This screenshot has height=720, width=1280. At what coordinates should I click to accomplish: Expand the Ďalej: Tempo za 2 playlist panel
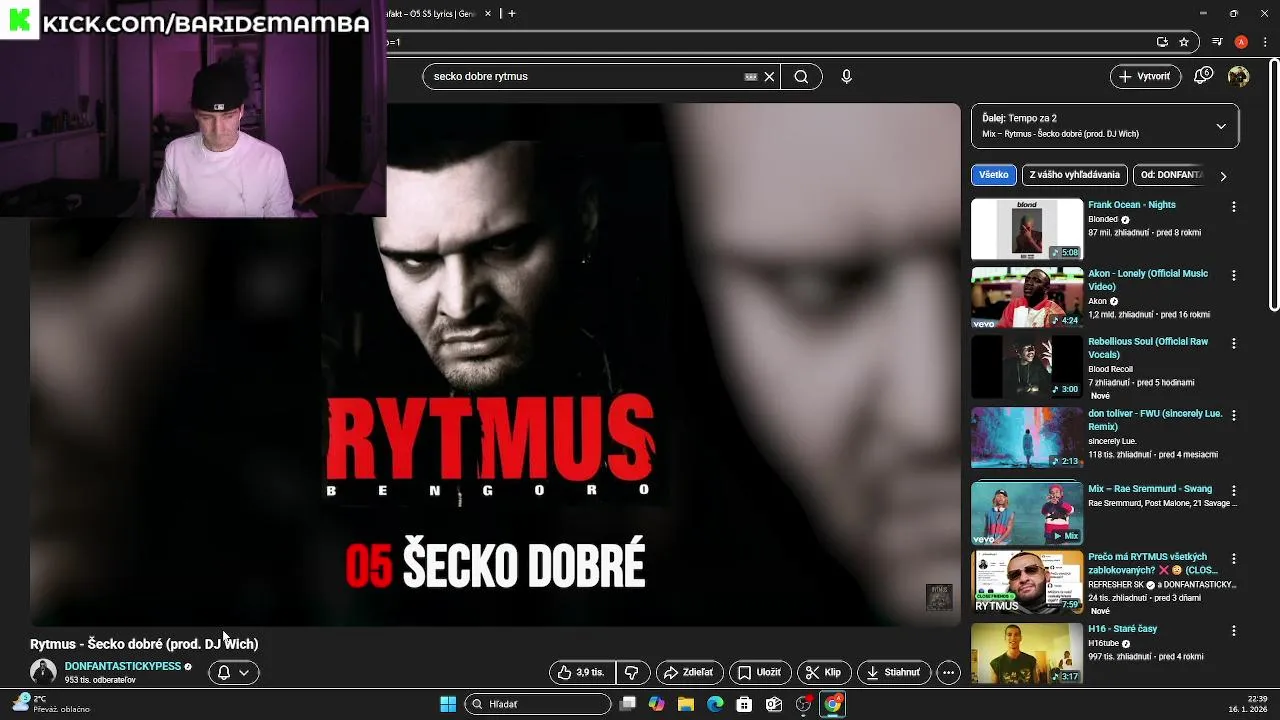(1221, 126)
